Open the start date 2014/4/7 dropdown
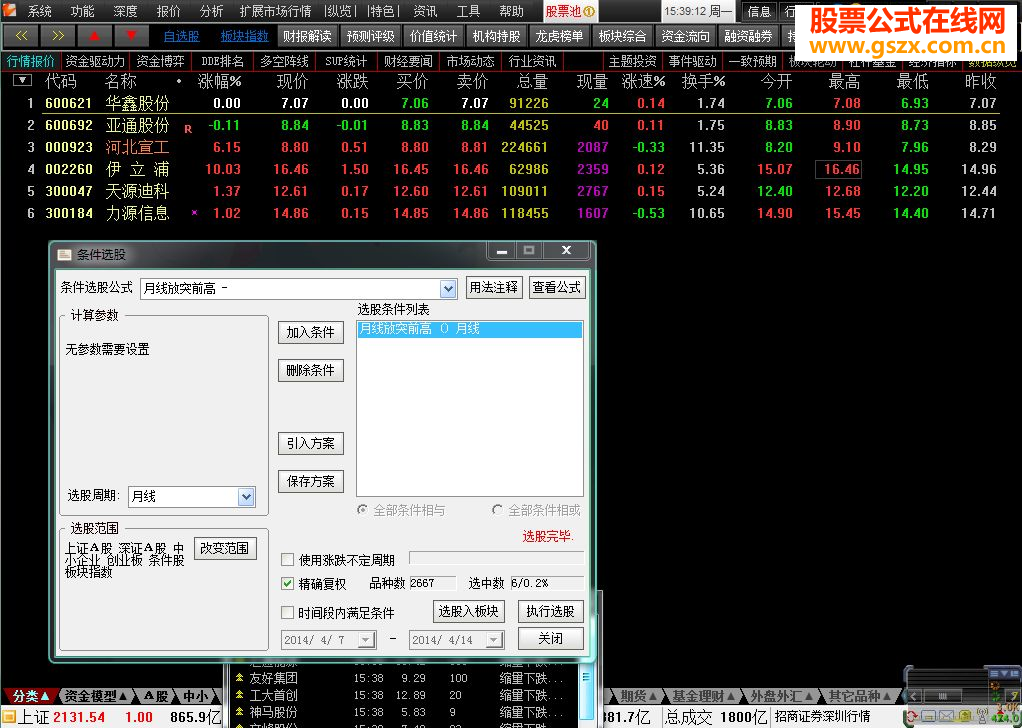 [x=366, y=640]
